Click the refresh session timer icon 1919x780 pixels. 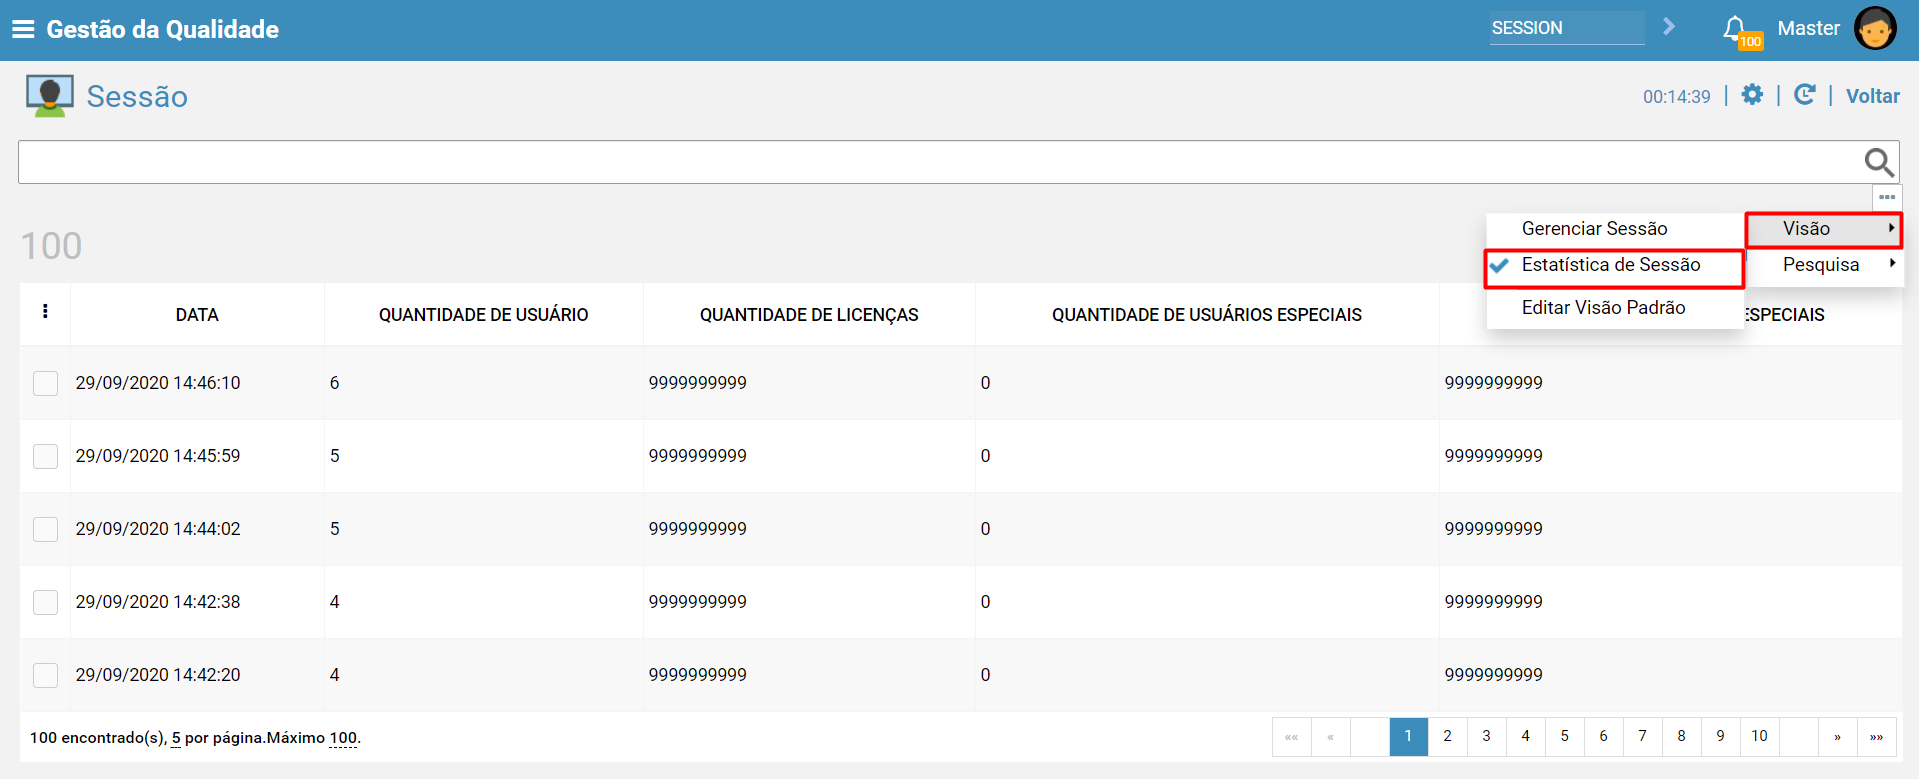click(x=1805, y=95)
